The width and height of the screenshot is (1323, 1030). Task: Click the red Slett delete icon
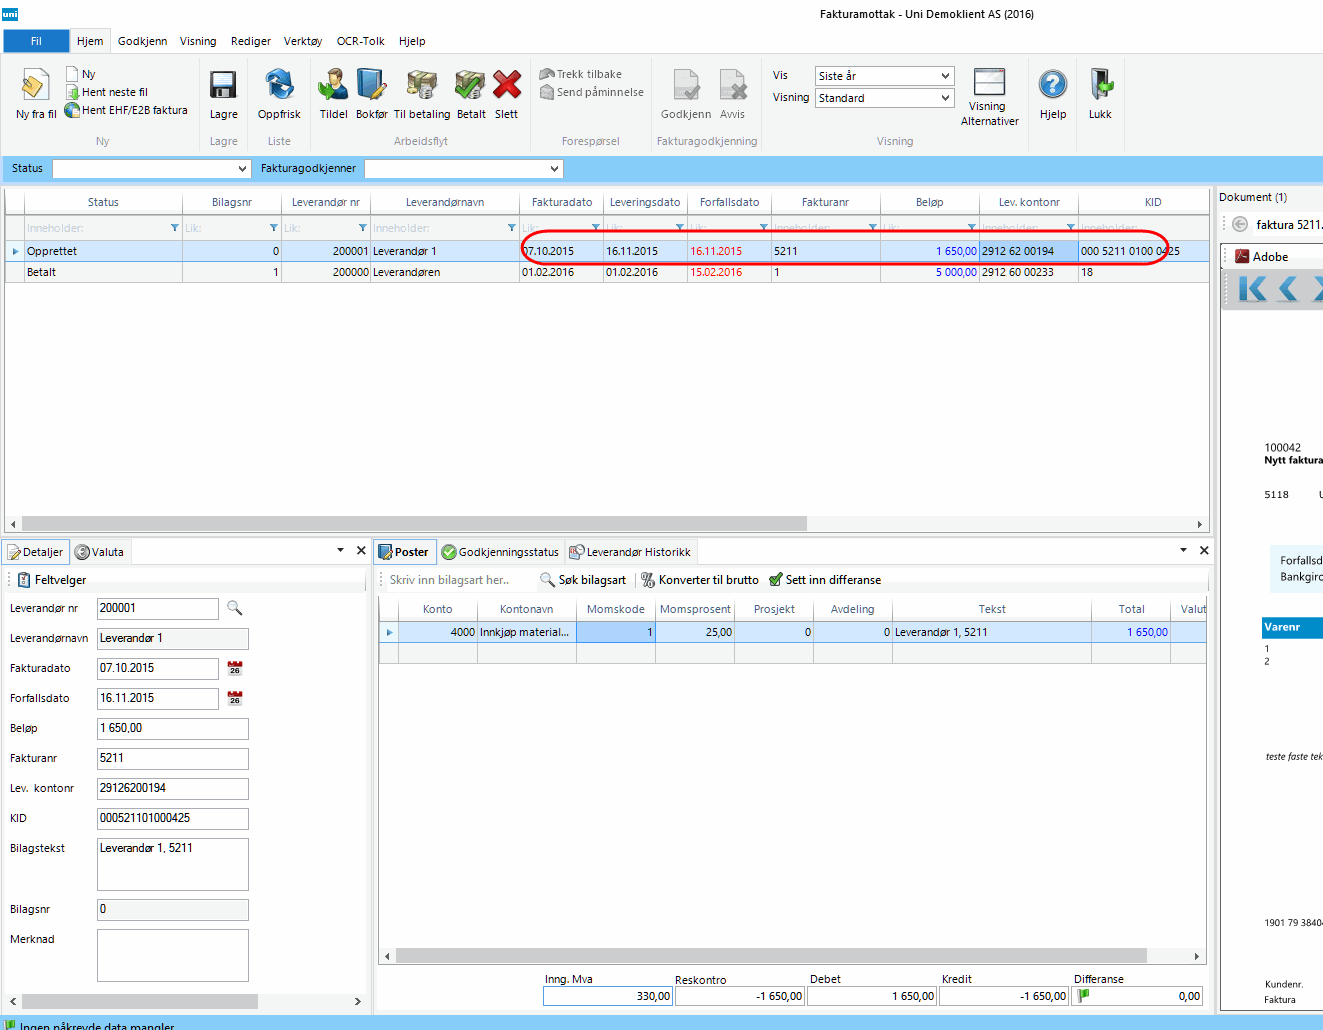coord(507,86)
